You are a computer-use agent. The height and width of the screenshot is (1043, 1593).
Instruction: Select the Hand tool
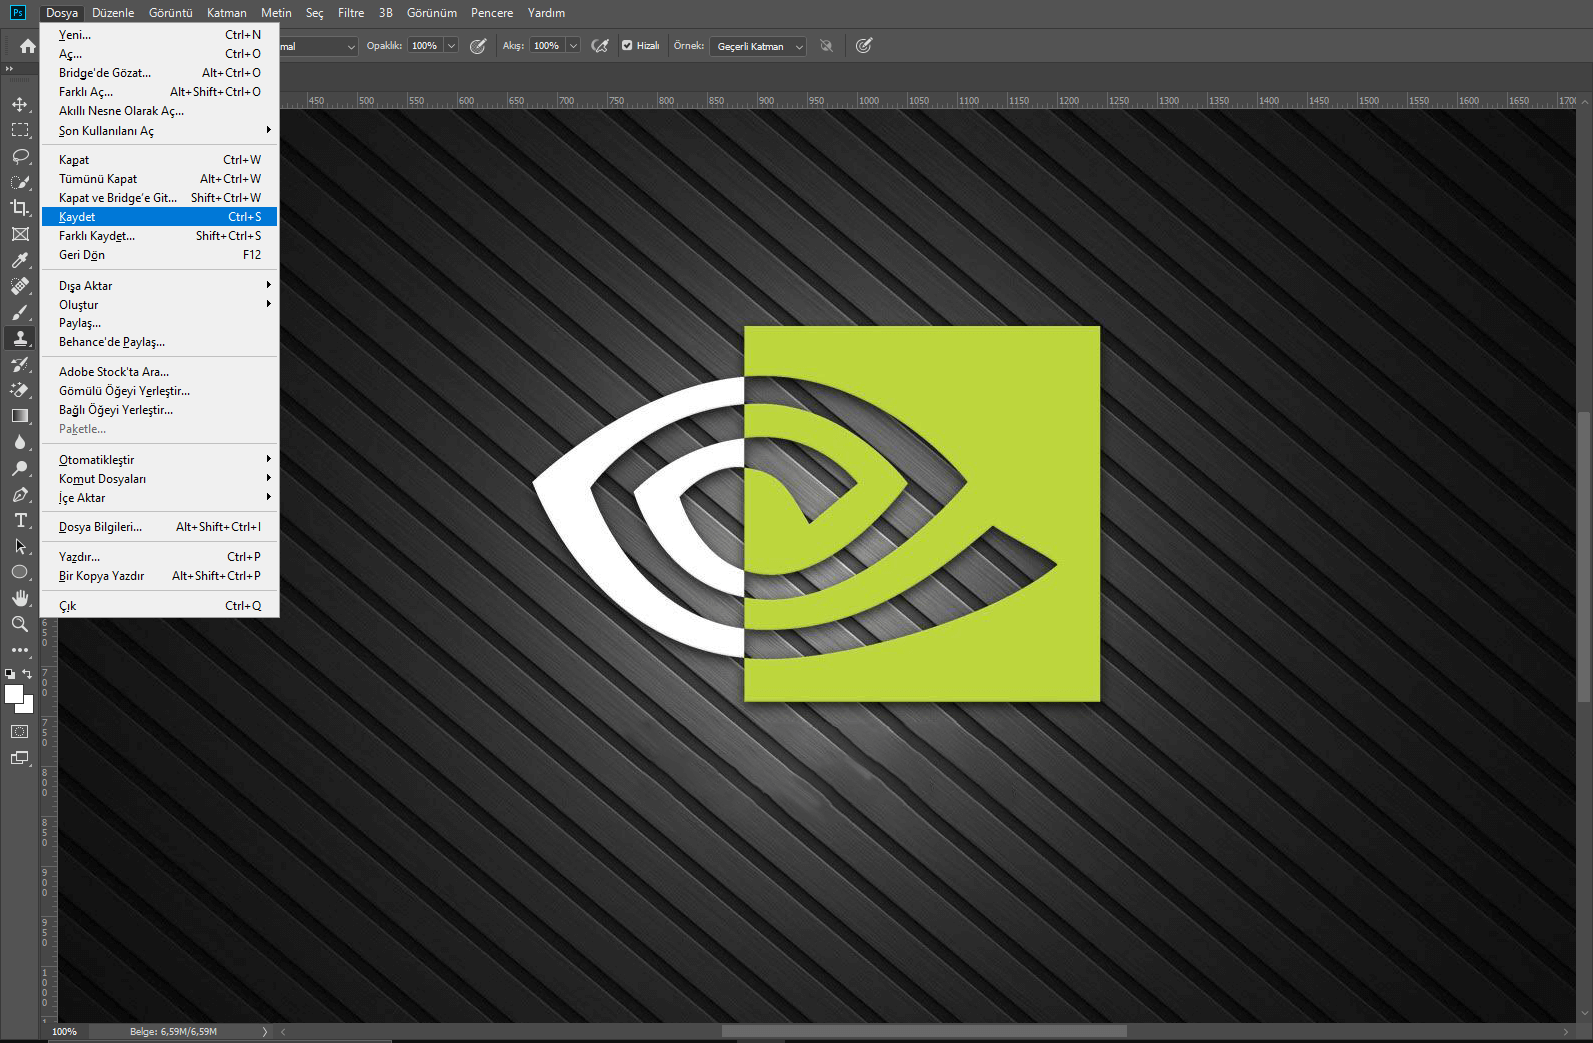pyautogui.click(x=20, y=598)
